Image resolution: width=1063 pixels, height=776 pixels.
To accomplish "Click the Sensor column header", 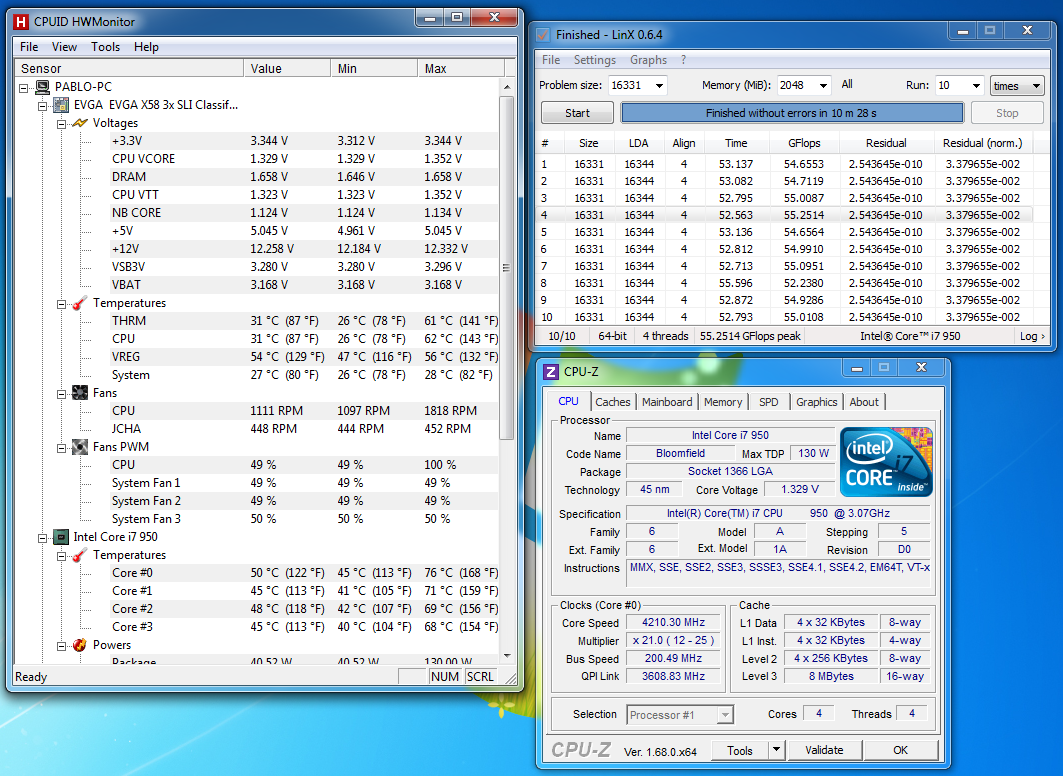I will tap(129, 68).
